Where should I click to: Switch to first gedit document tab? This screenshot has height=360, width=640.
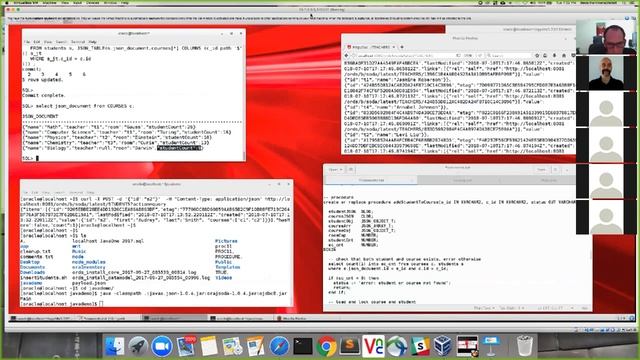[x=371, y=180]
